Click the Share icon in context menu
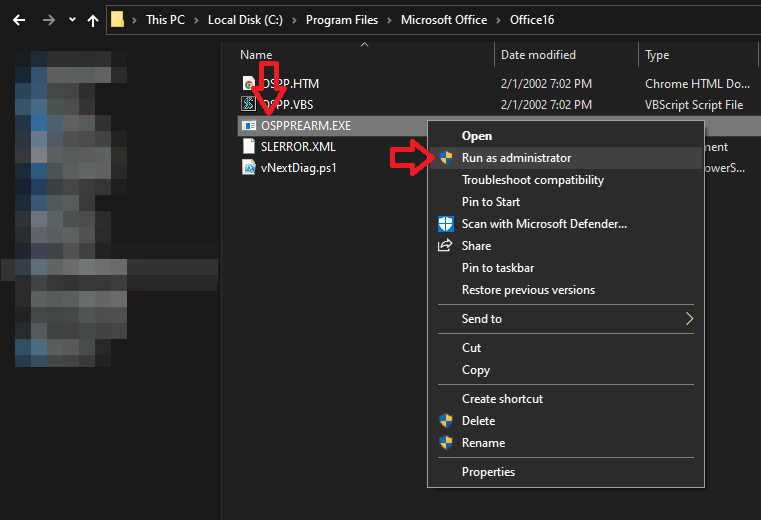The height and width of the screenshot is (520, 761). (446, 246)
